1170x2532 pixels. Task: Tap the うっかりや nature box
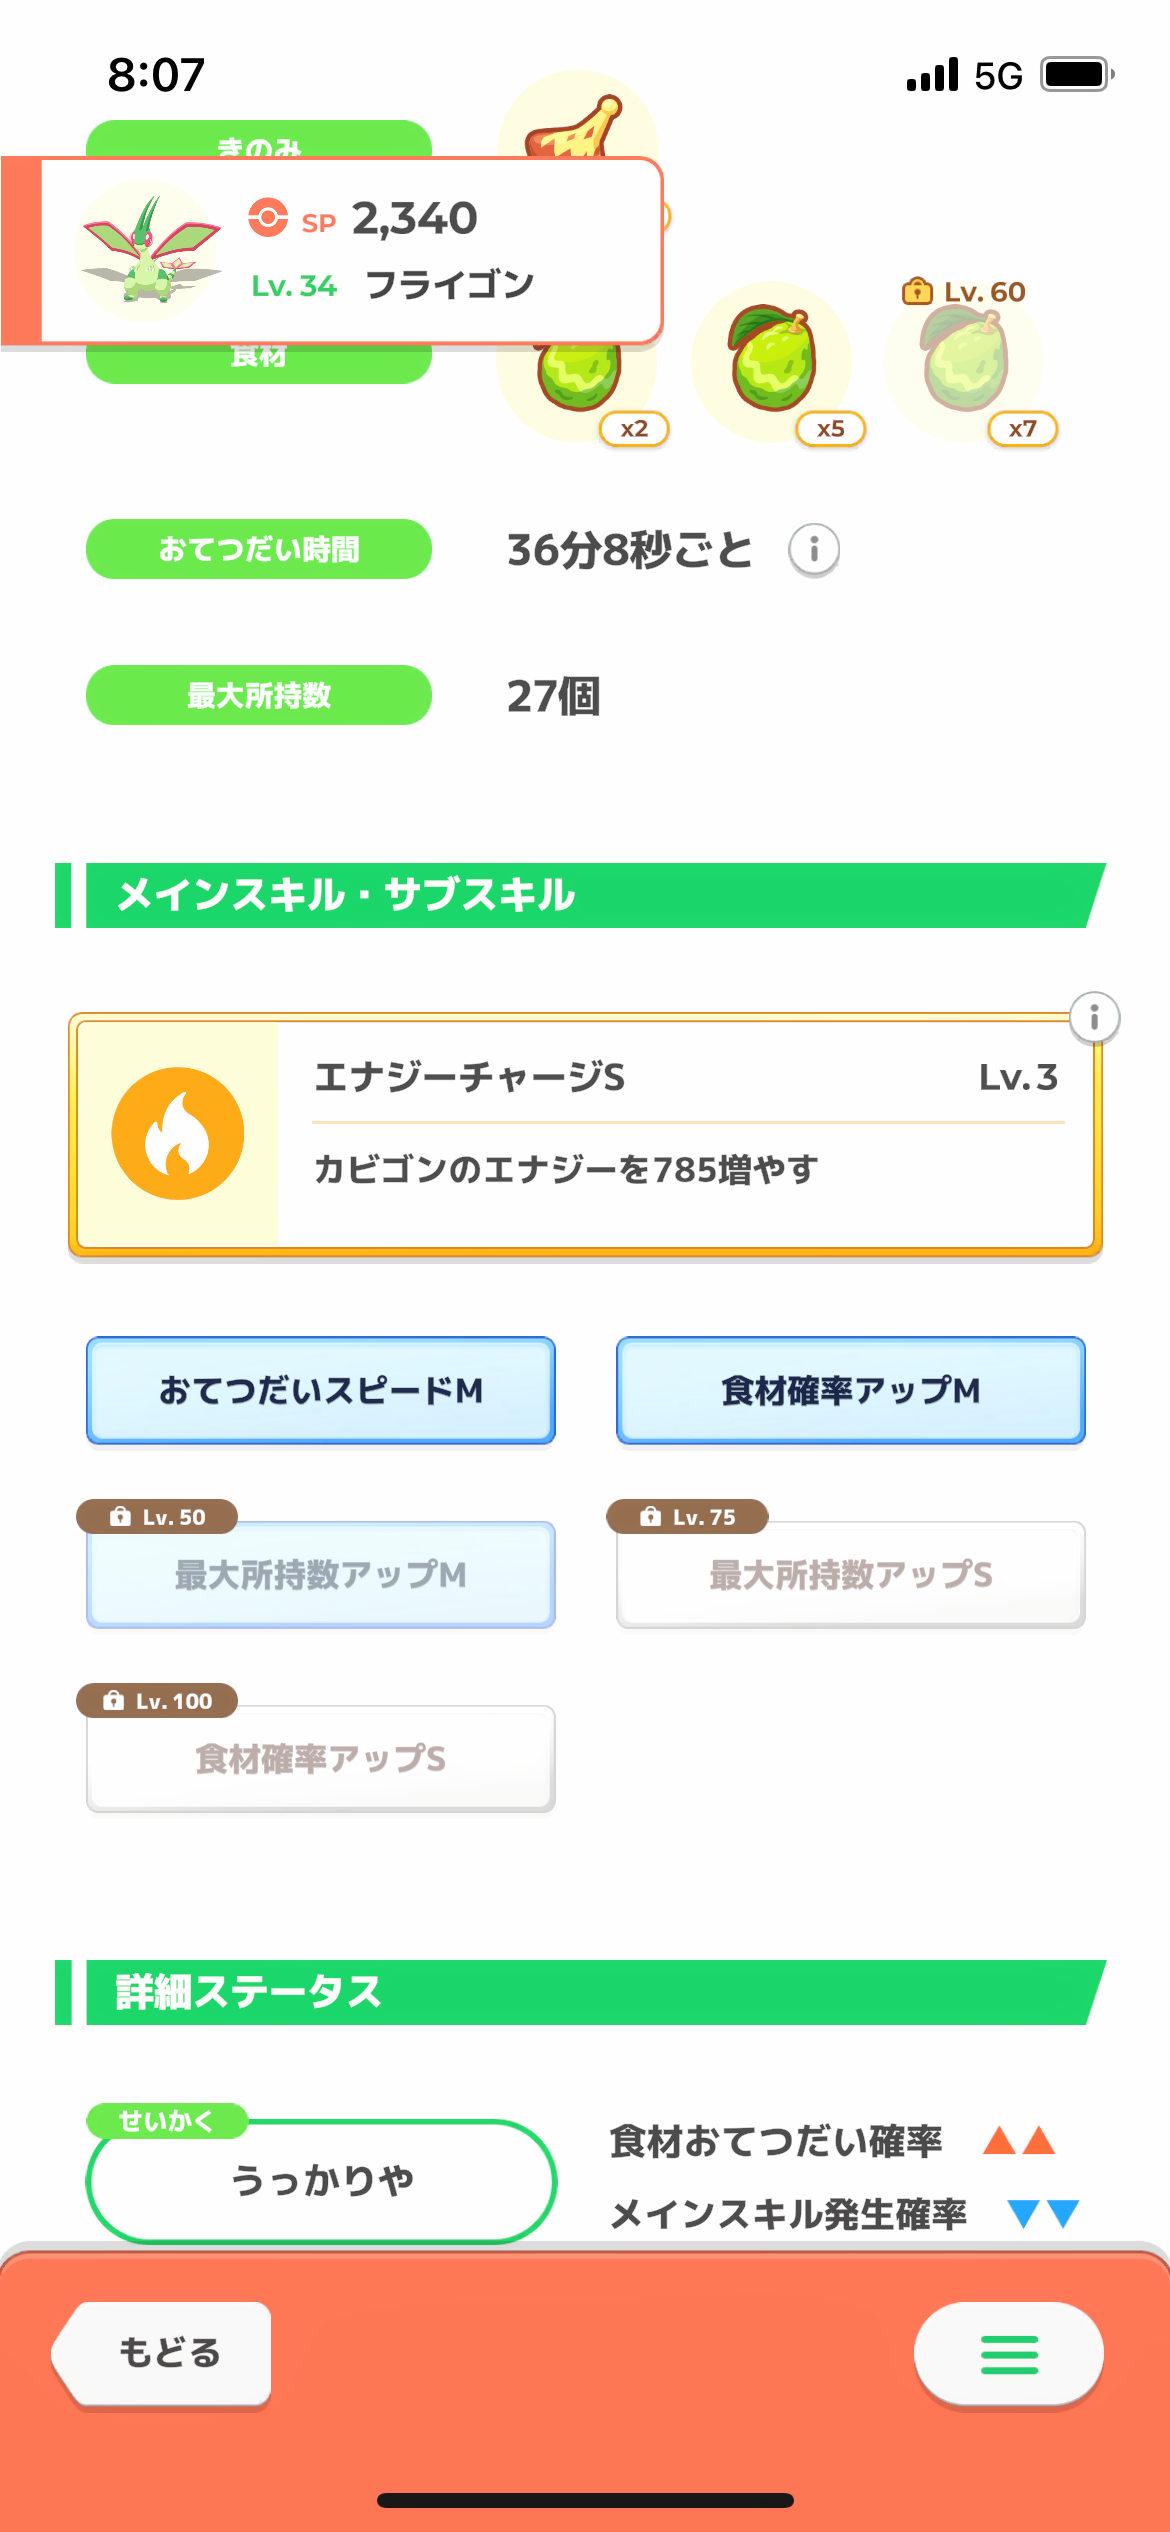321,2180
